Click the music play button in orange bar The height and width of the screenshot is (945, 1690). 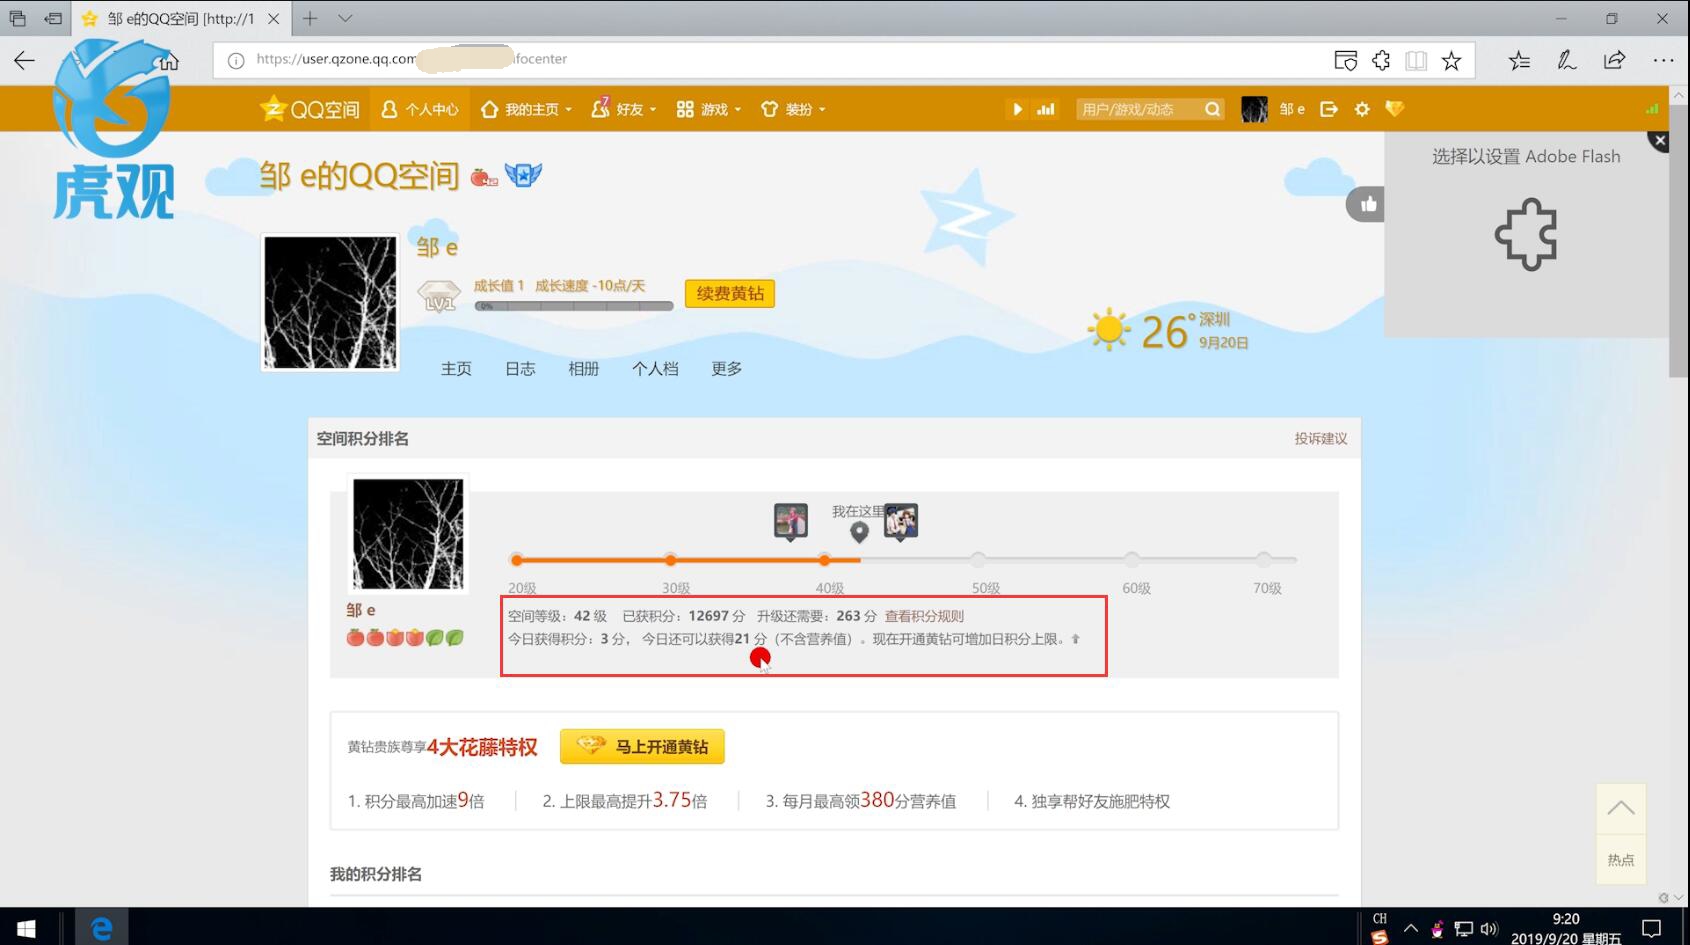(1017, 109)
